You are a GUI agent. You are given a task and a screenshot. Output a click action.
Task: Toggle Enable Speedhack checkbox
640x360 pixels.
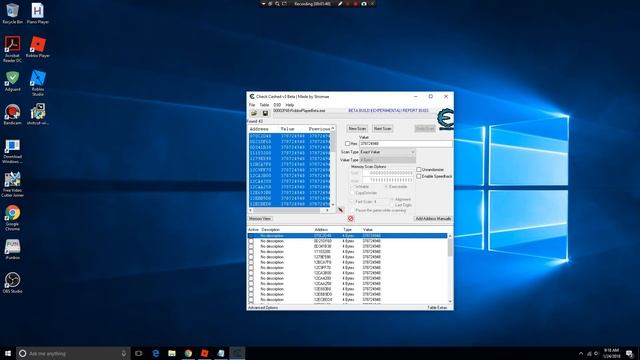coord(419,176)
